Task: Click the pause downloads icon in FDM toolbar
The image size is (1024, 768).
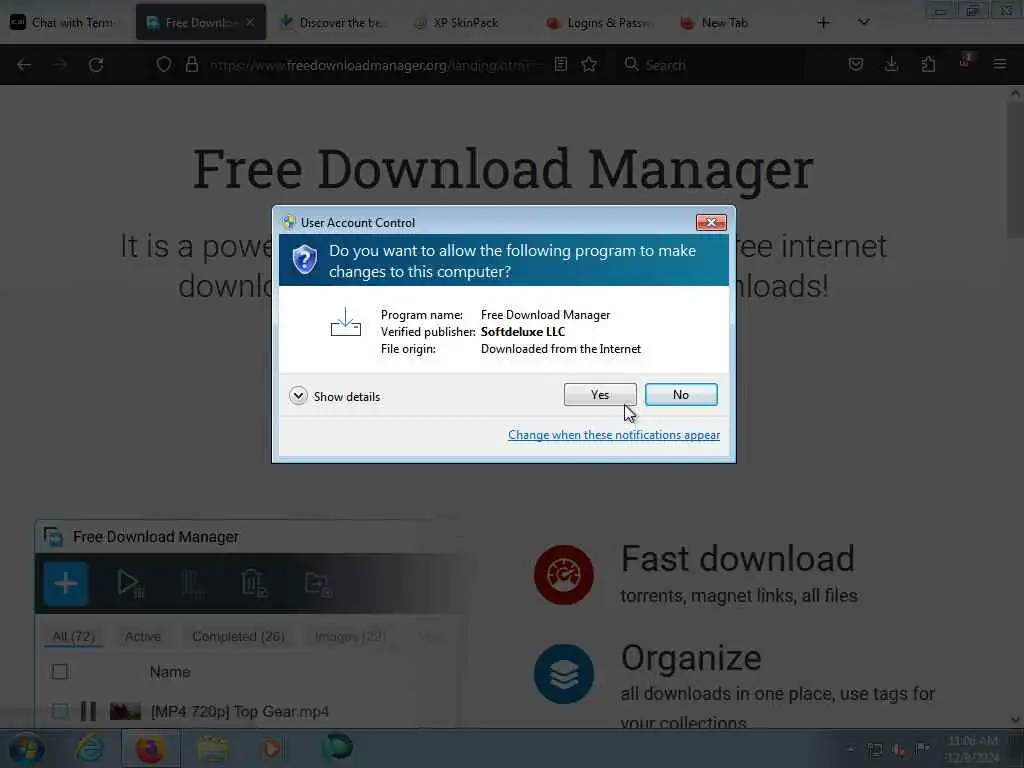Action: point(193,583)
